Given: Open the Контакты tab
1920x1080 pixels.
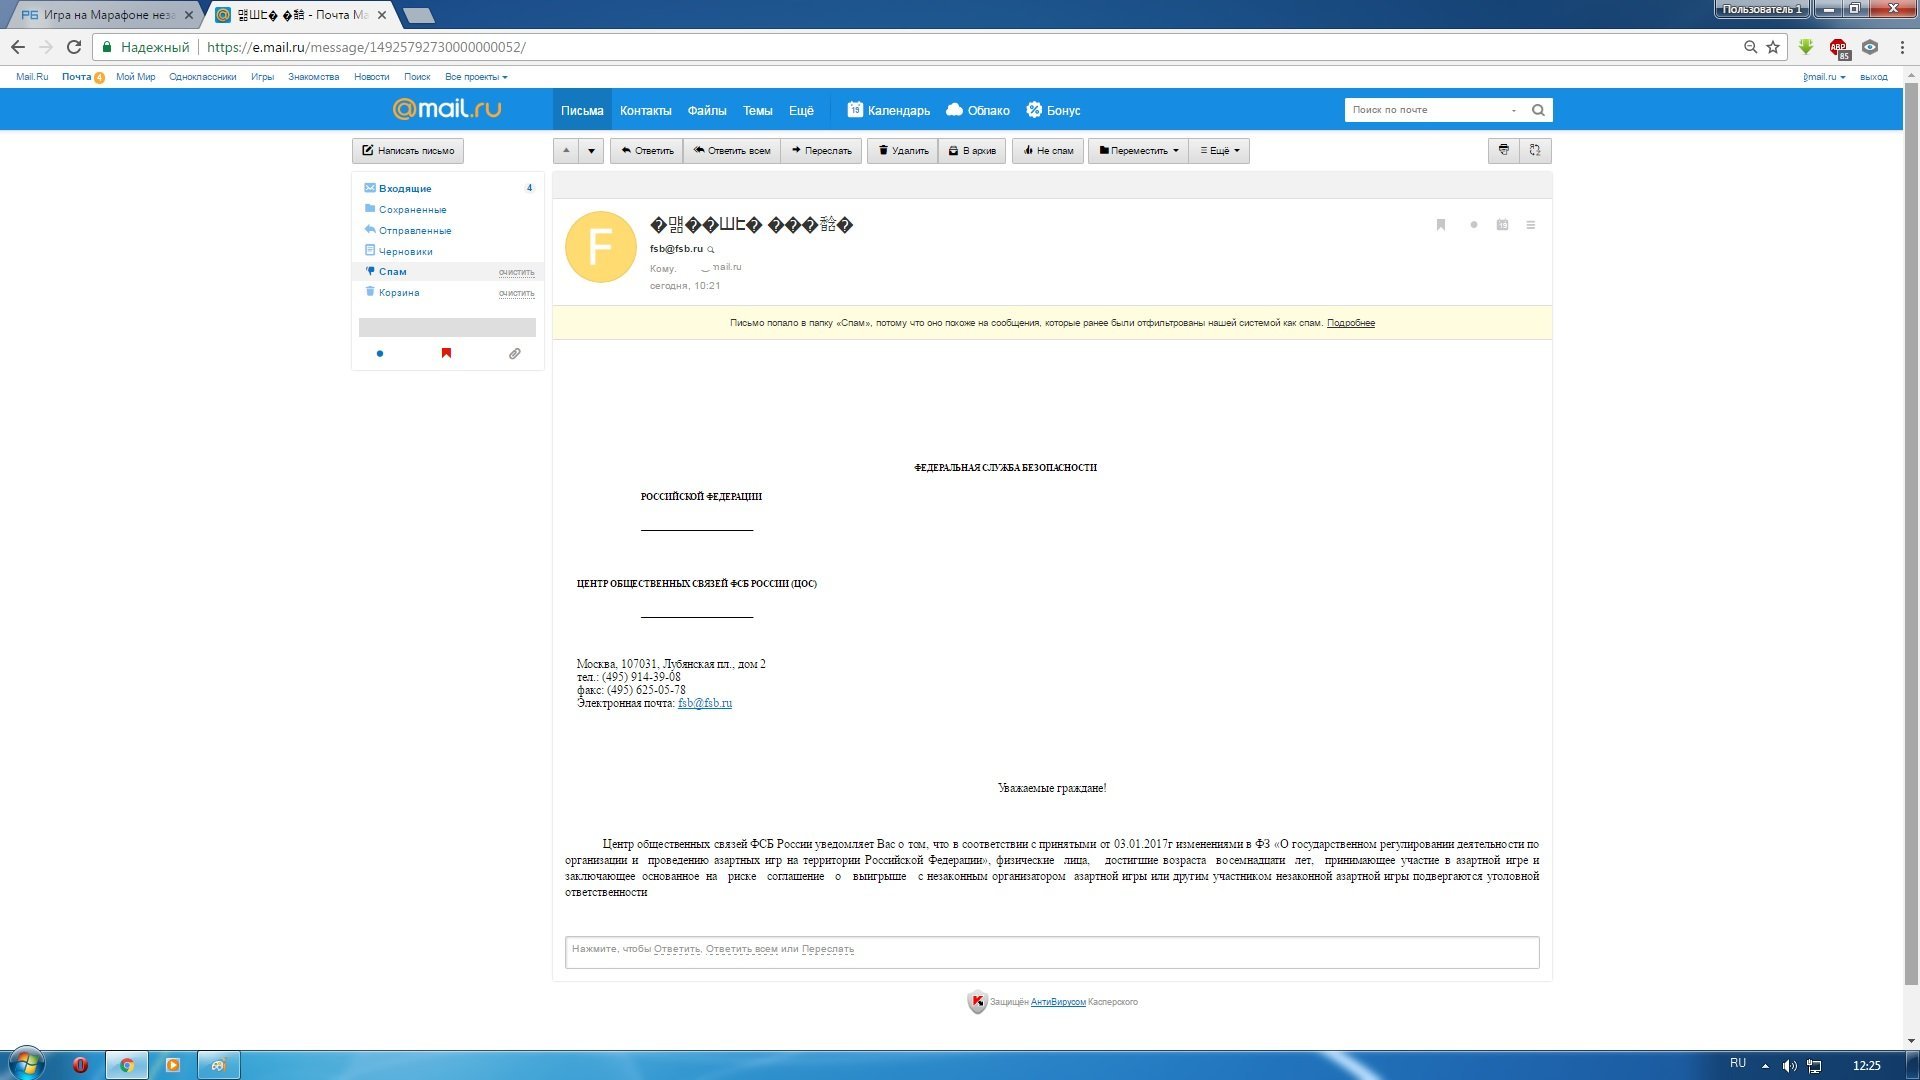Looking at the screenshot, I should 645,111.
